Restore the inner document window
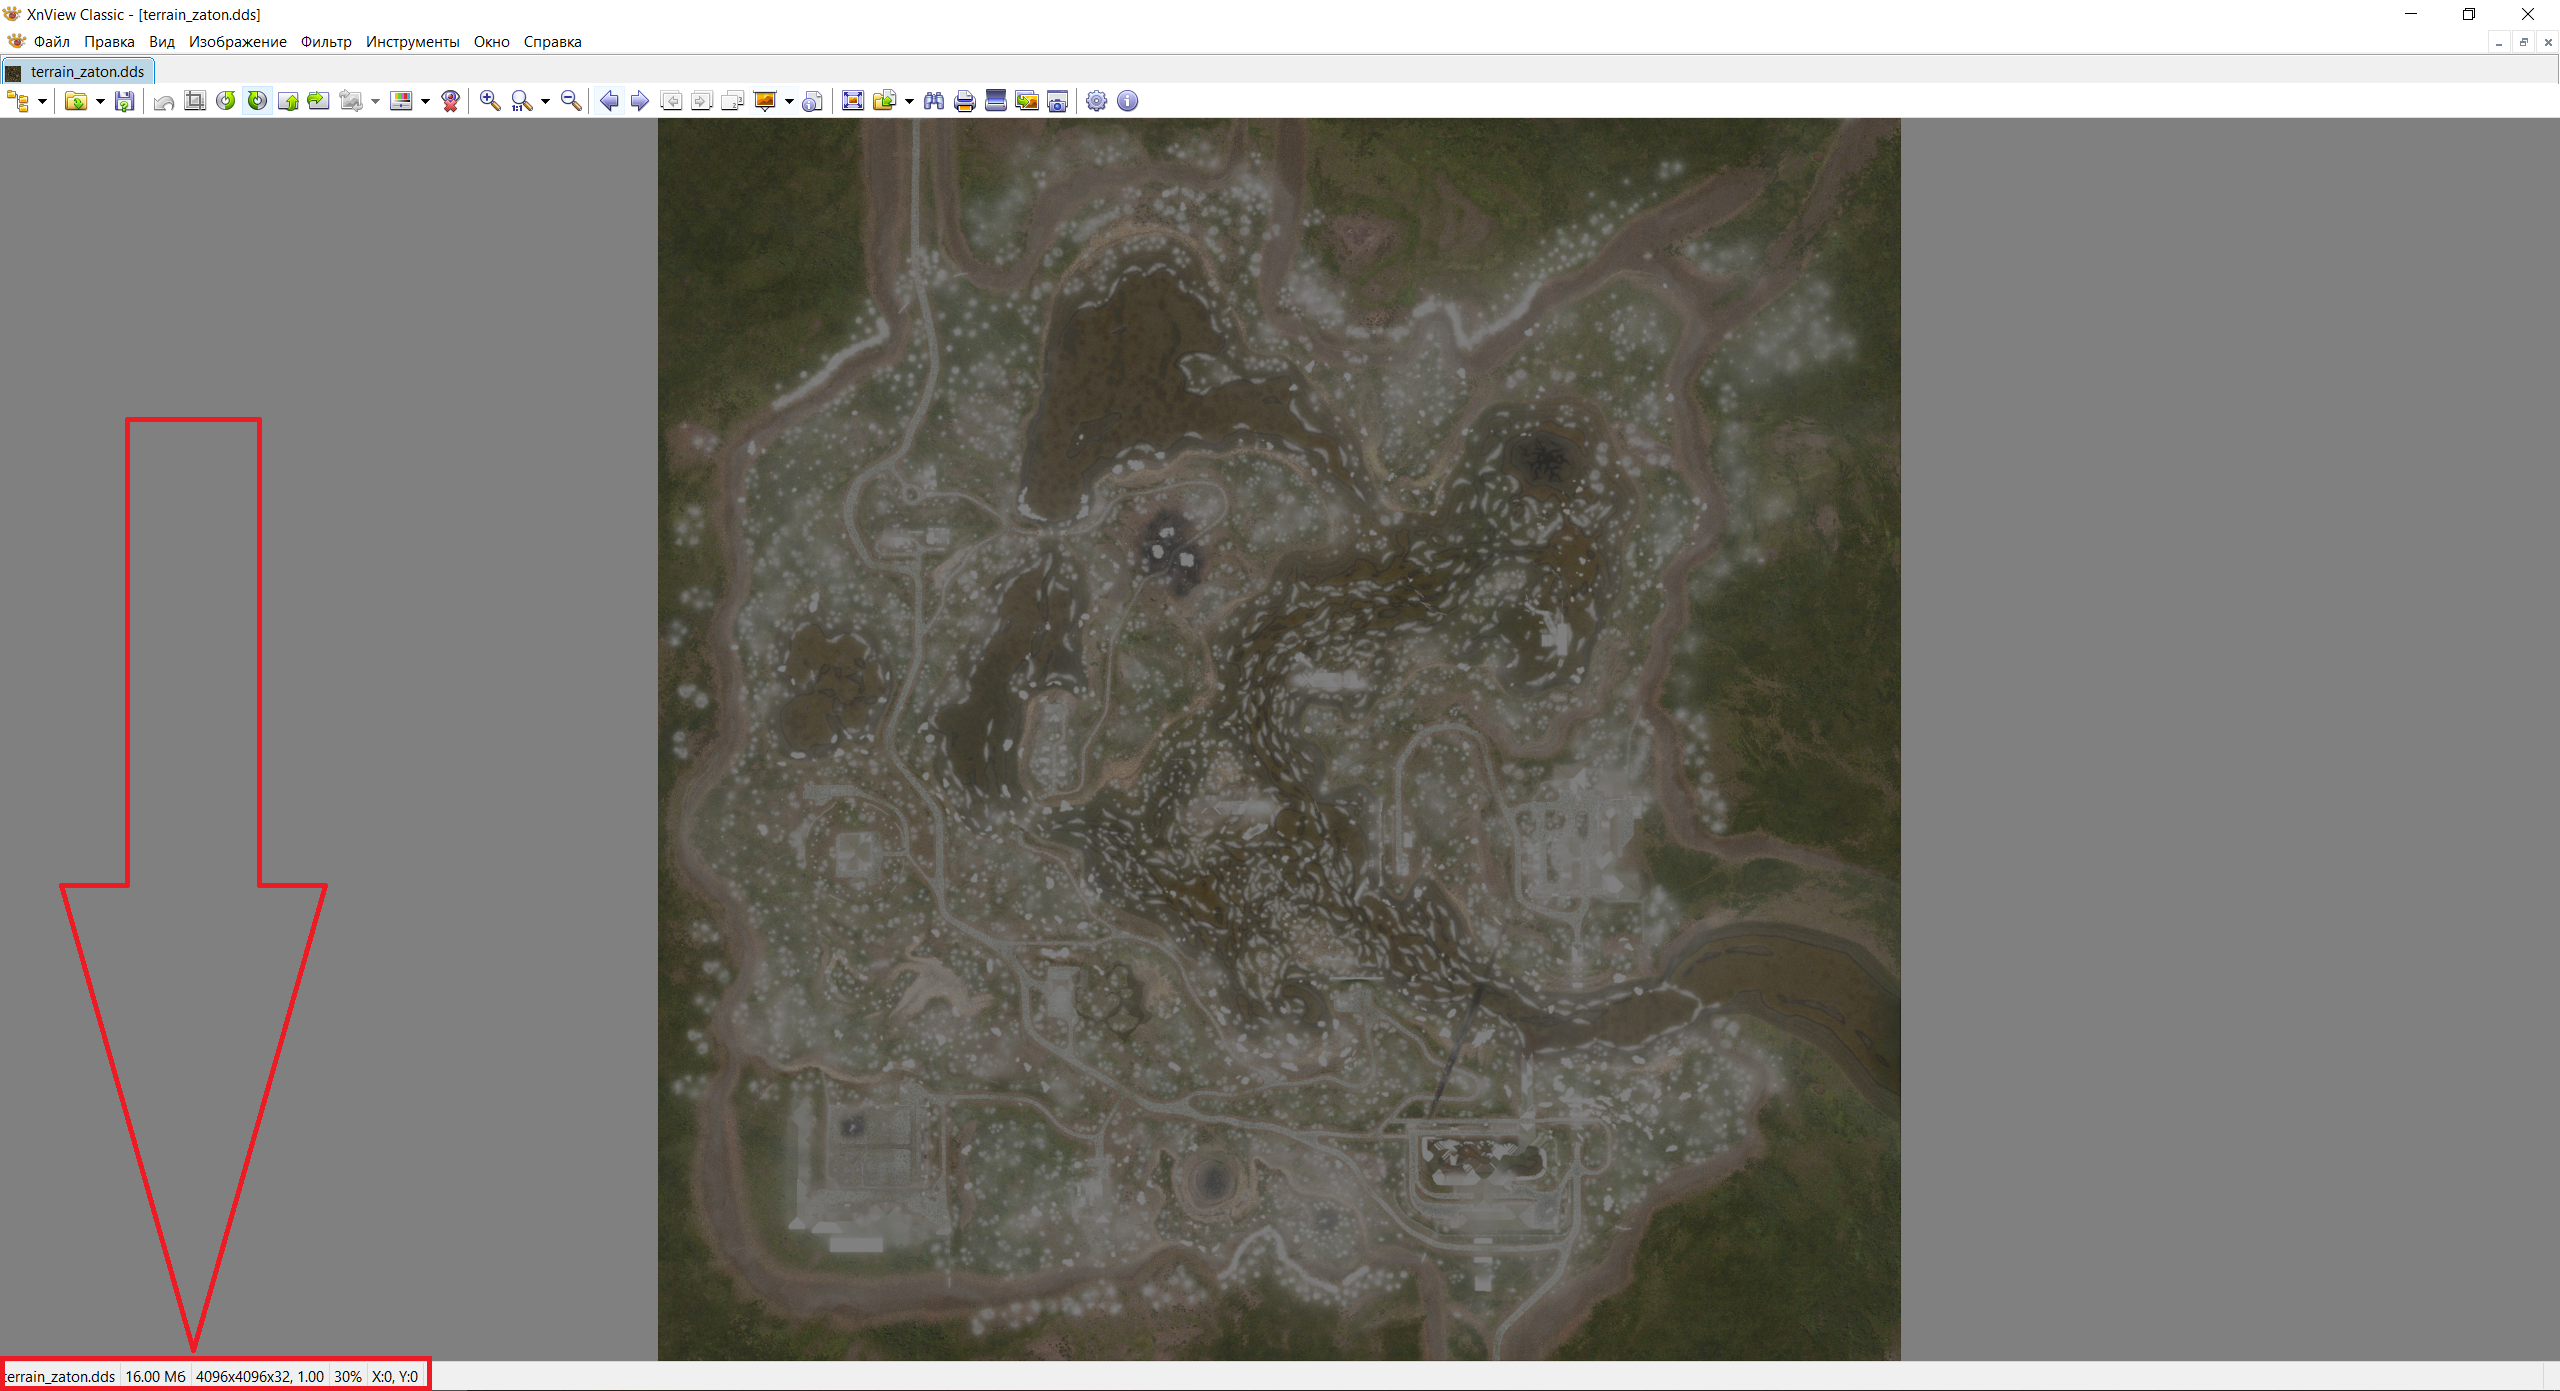This screenshot has width=2560, height=1391. point(2524,42)
